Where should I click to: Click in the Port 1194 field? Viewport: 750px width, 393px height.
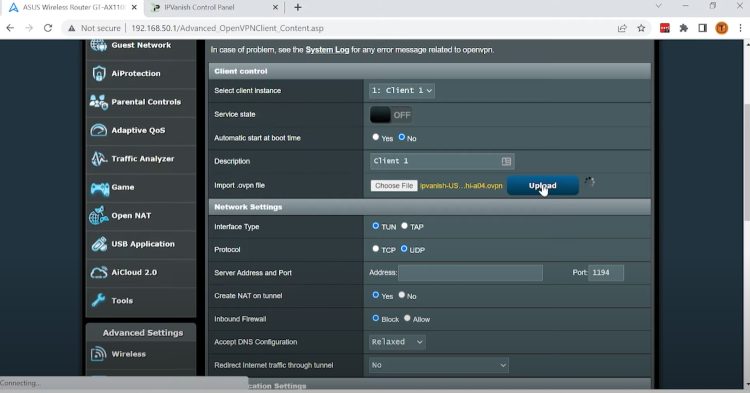[606, 273]
